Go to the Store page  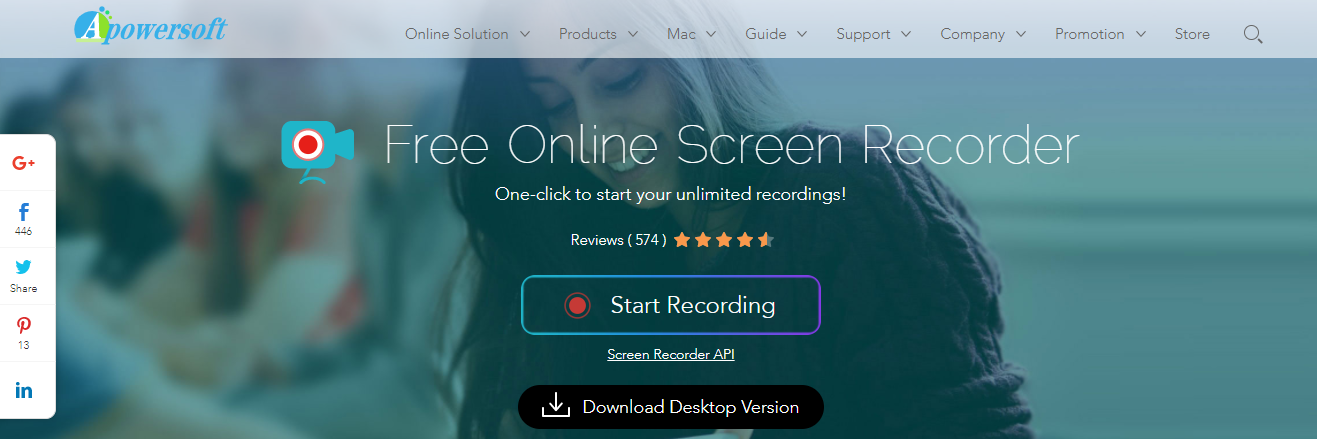(x=1192, y=34)
